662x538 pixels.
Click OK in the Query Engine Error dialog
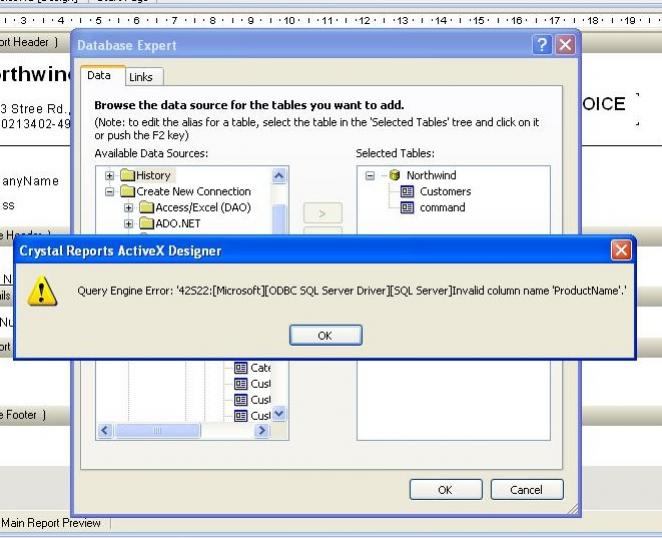[326, 335]
